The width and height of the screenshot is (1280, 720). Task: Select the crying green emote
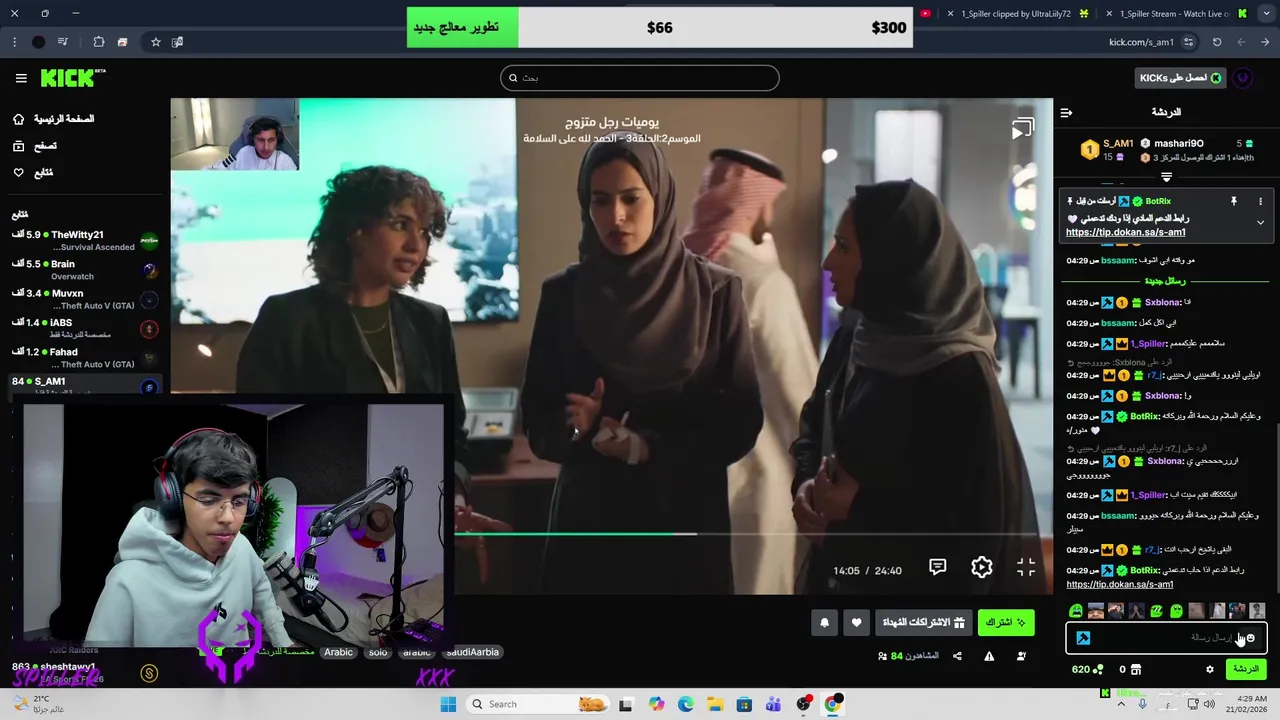[x=1076, y=610]
